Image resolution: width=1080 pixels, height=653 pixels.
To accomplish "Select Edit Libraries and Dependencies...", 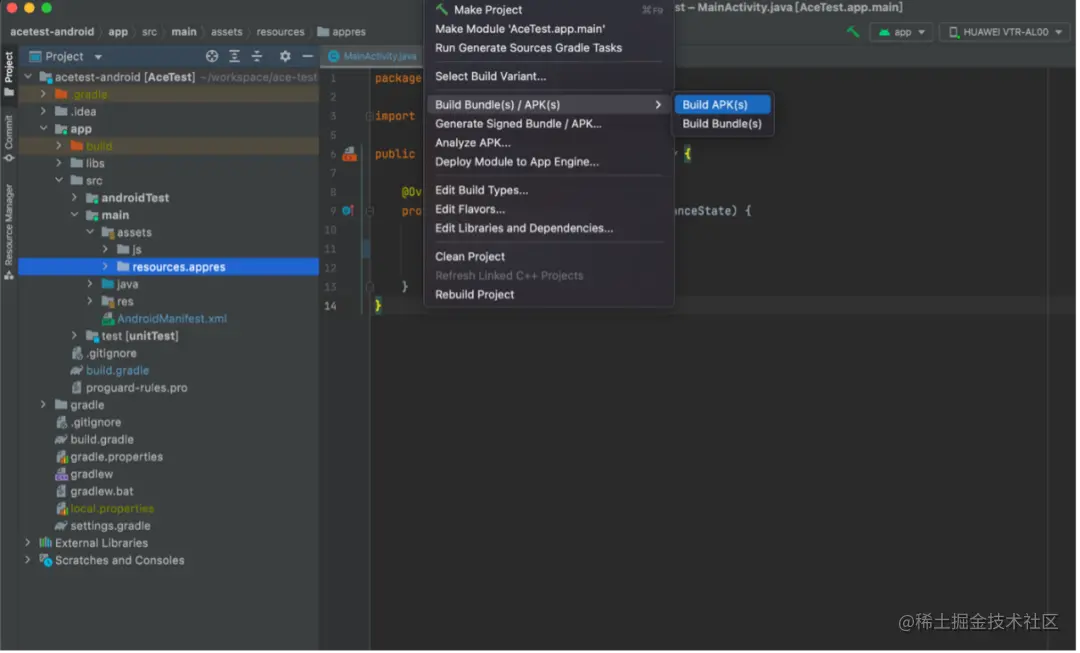I will pyautogui.click(x=550, y=229).
